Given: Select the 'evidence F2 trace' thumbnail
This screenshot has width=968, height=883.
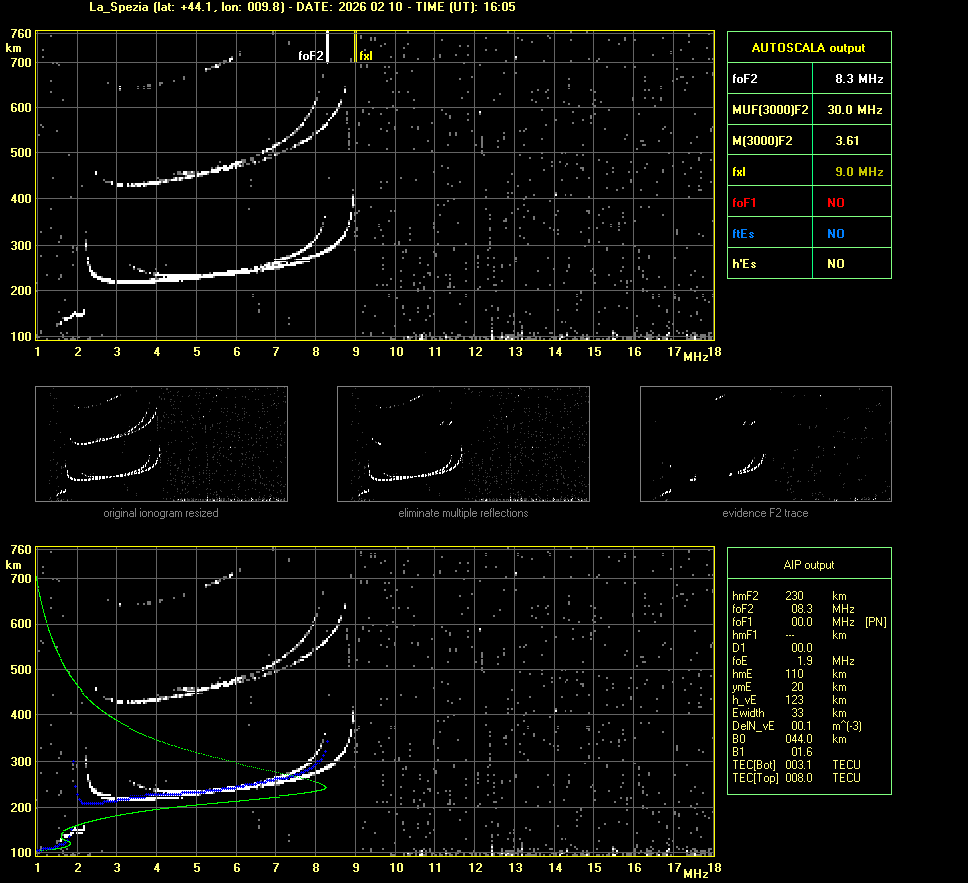Looking at the screenshot, I should tap(765, 444).
